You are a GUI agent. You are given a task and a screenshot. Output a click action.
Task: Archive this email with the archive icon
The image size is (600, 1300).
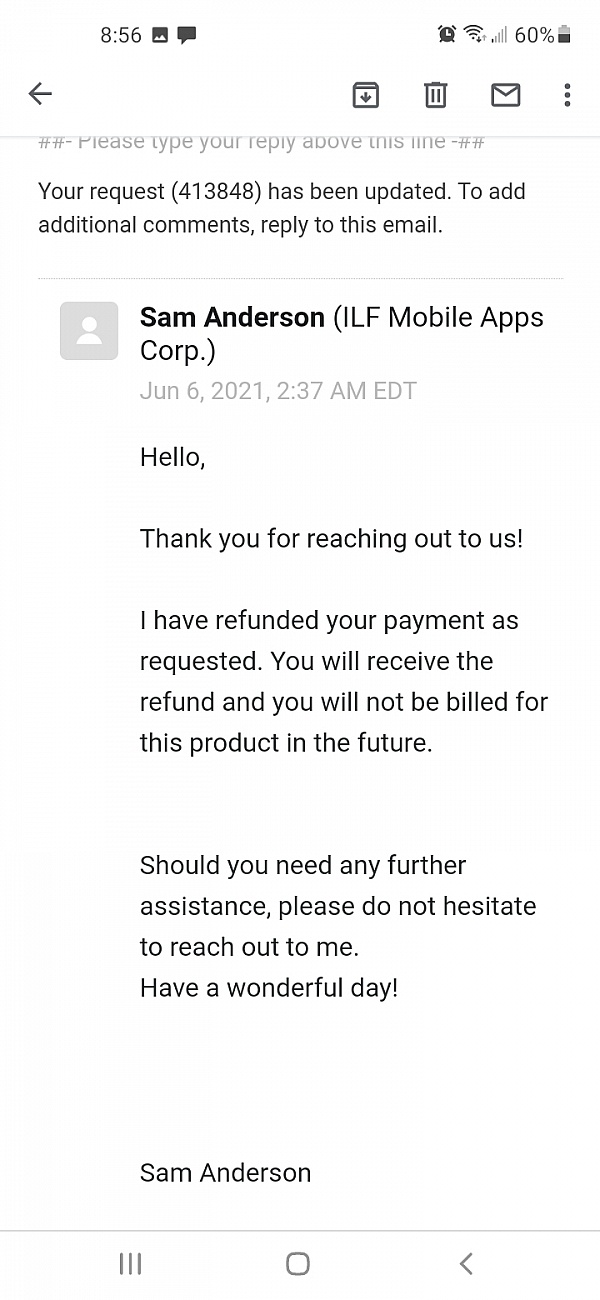[x=366, y=95]
